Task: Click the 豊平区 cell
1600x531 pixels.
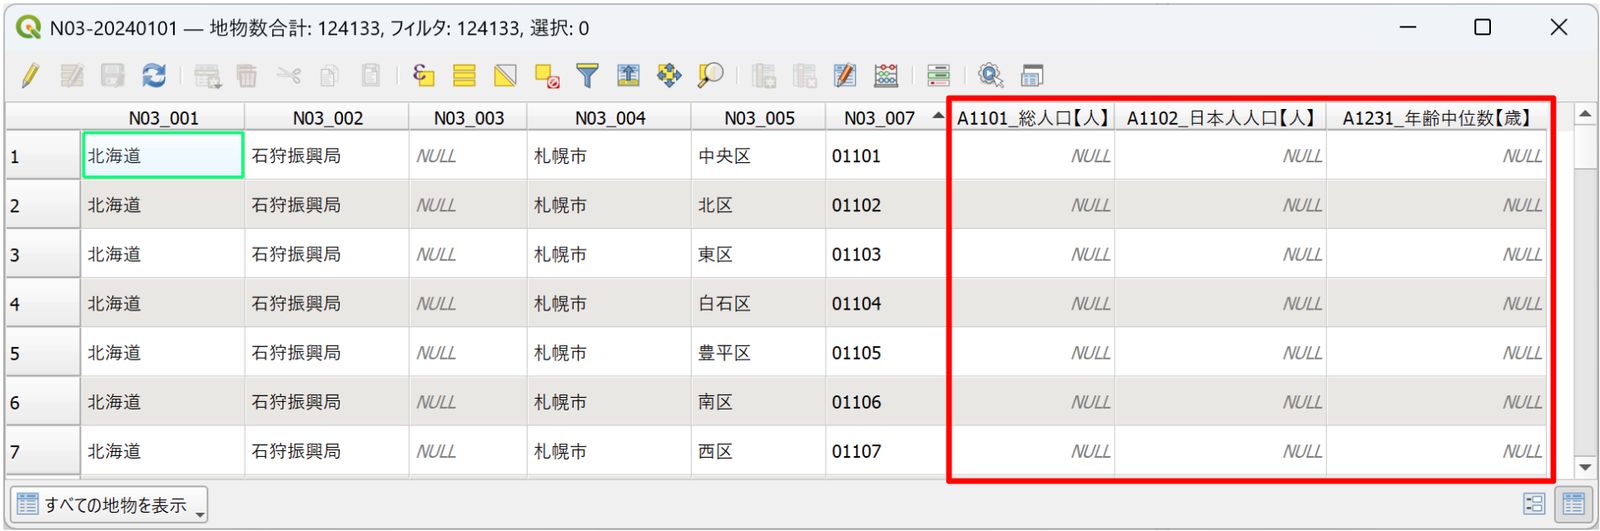Action: (x=758, y=353)
